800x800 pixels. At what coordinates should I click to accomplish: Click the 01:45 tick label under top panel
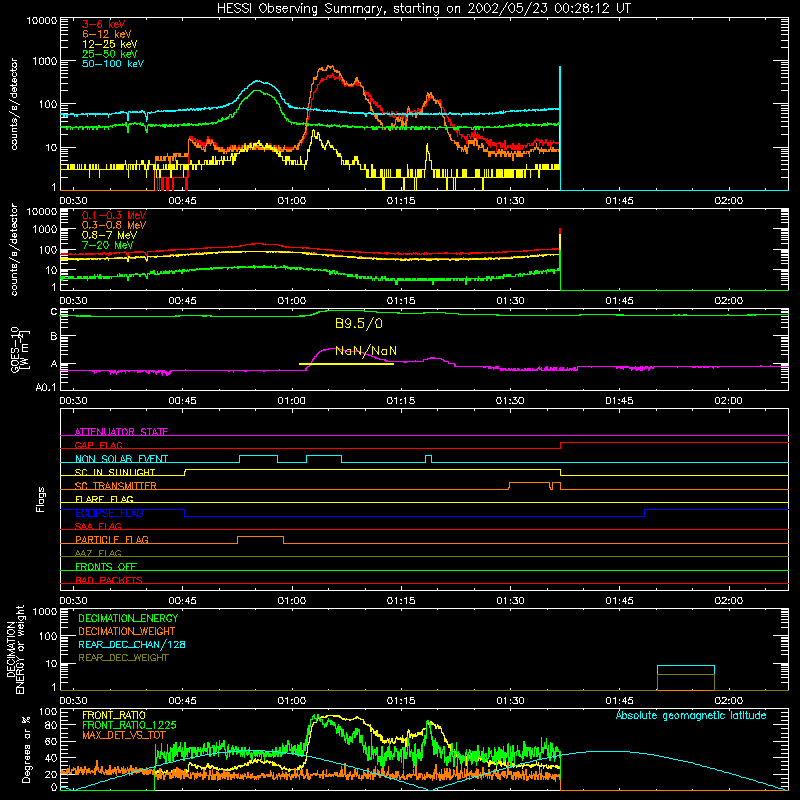click(619, 201)
